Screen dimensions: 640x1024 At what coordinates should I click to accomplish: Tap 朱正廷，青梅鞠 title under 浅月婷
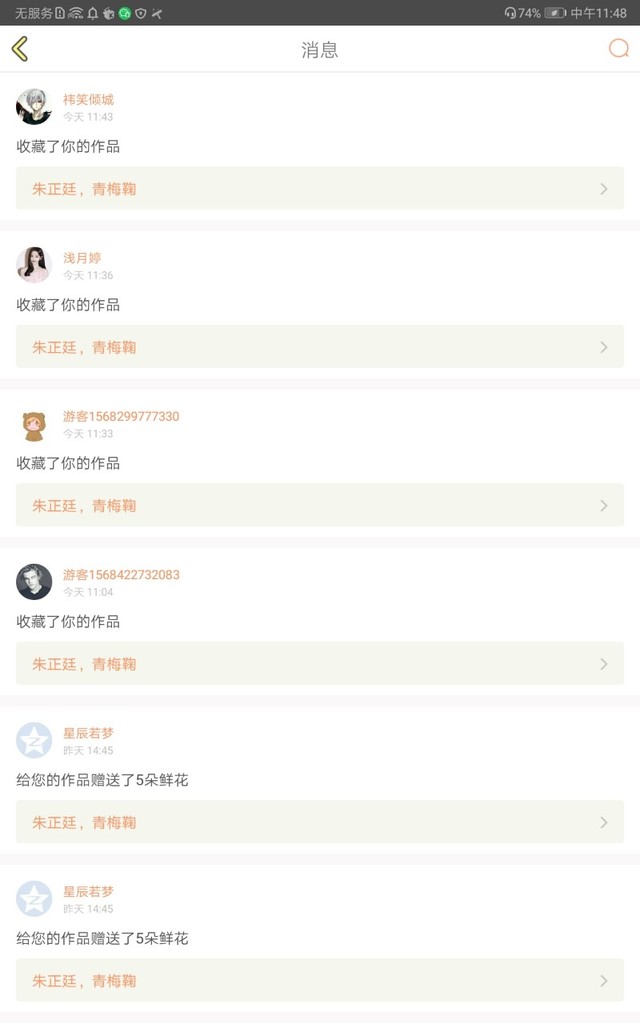[x=84, y=347]
